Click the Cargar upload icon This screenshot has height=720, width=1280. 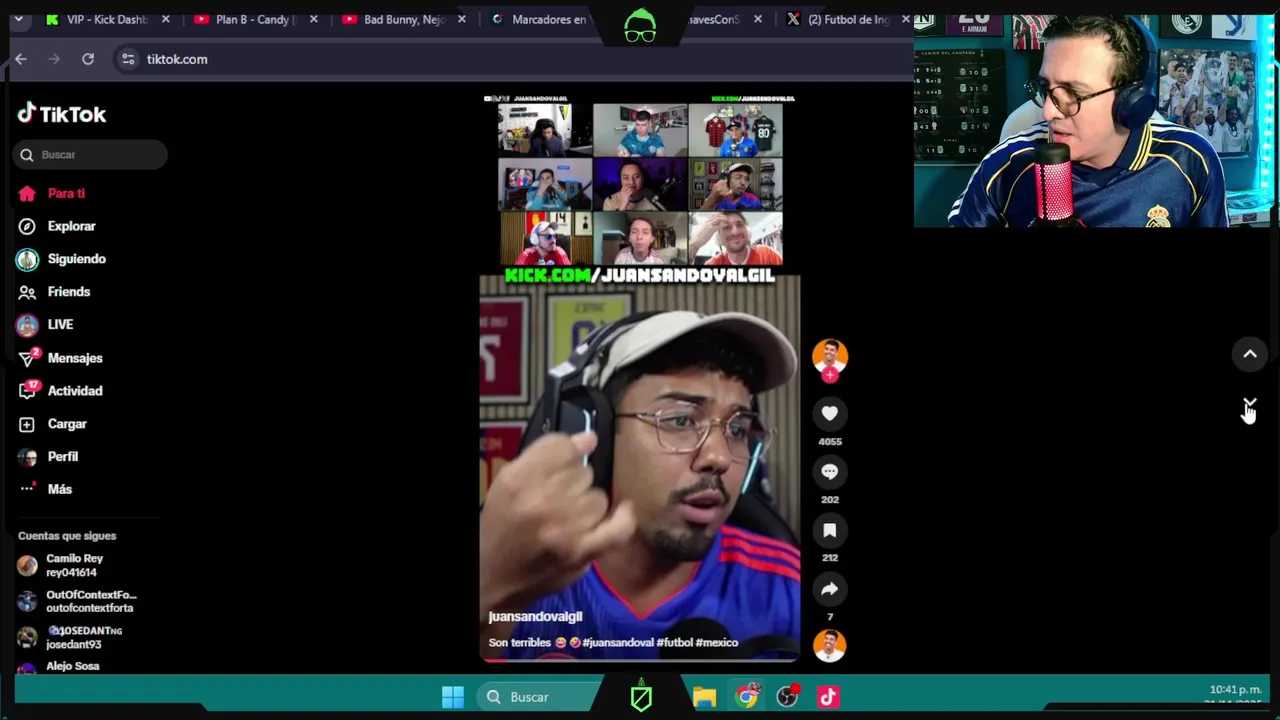27,424
